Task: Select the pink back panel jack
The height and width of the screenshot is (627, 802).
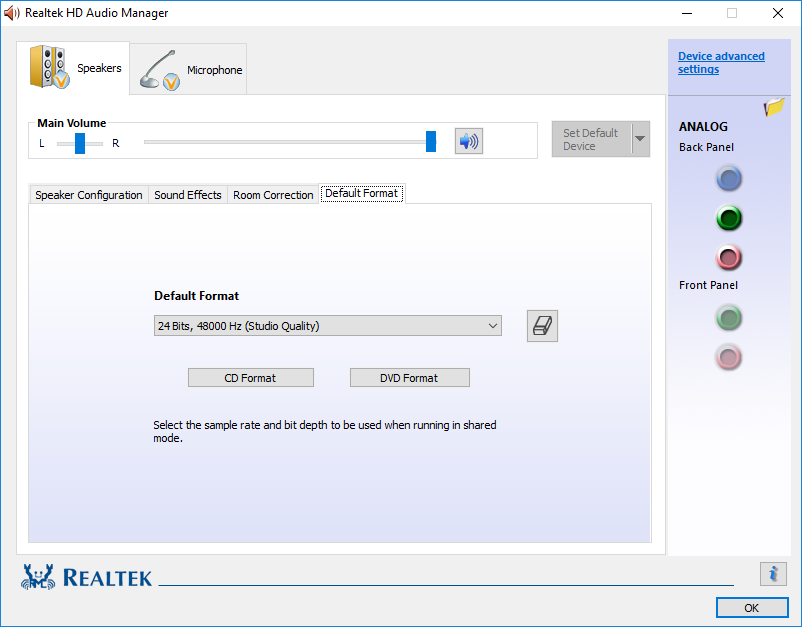Action: [x=729, y=257]
